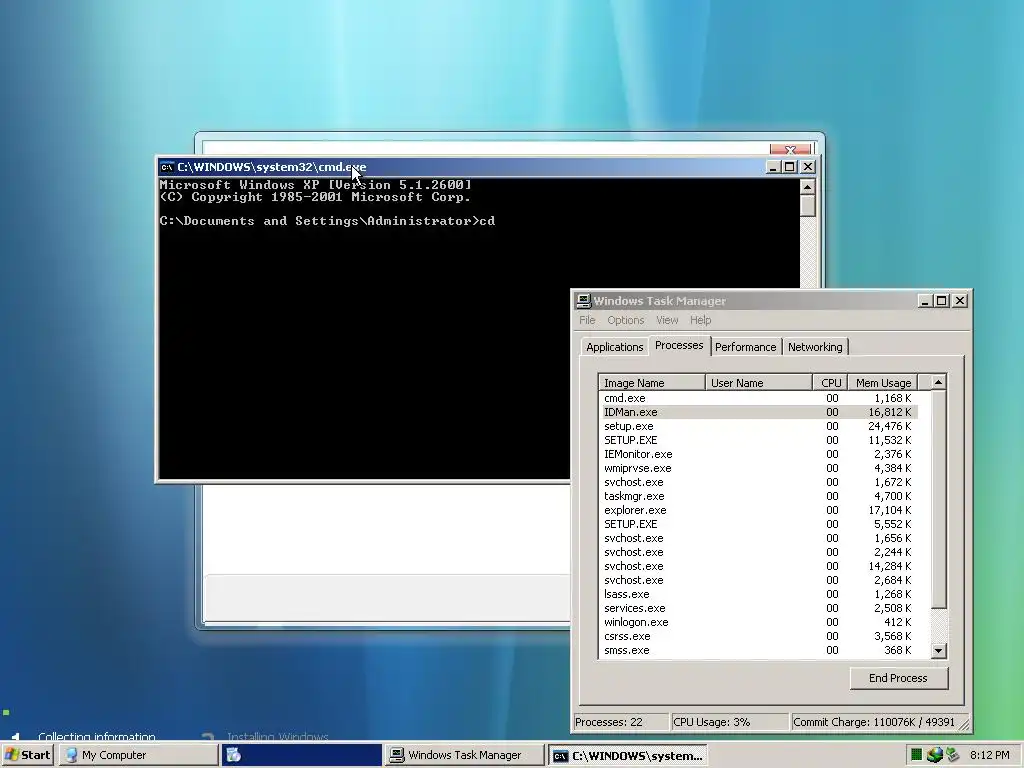Click cmd window scroll up arrow

807,187
